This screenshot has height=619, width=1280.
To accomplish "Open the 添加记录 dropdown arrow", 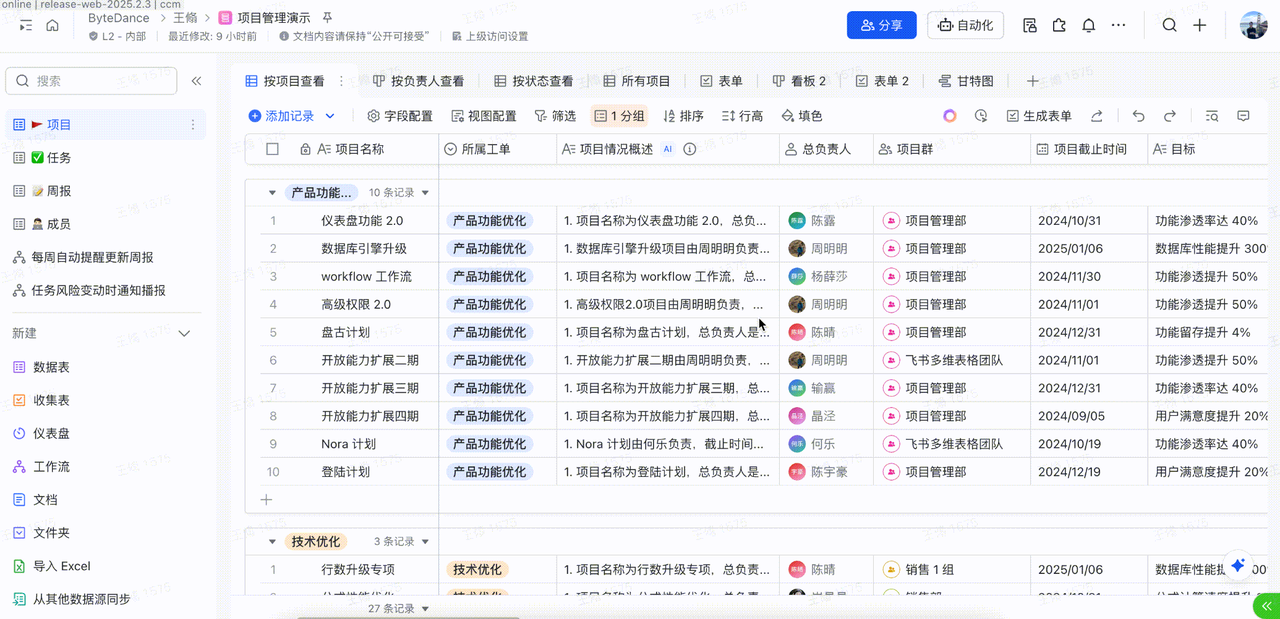I will click(330, 116).
